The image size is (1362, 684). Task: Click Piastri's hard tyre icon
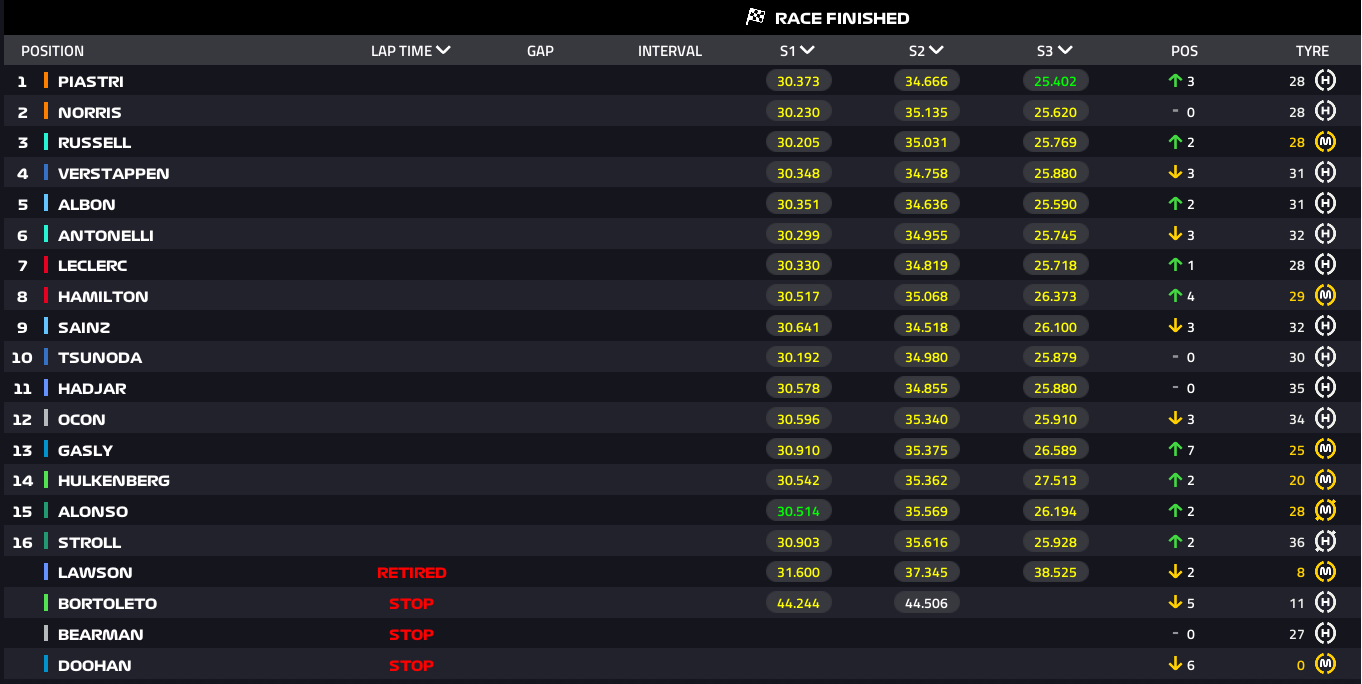[x=1326, y=81]
